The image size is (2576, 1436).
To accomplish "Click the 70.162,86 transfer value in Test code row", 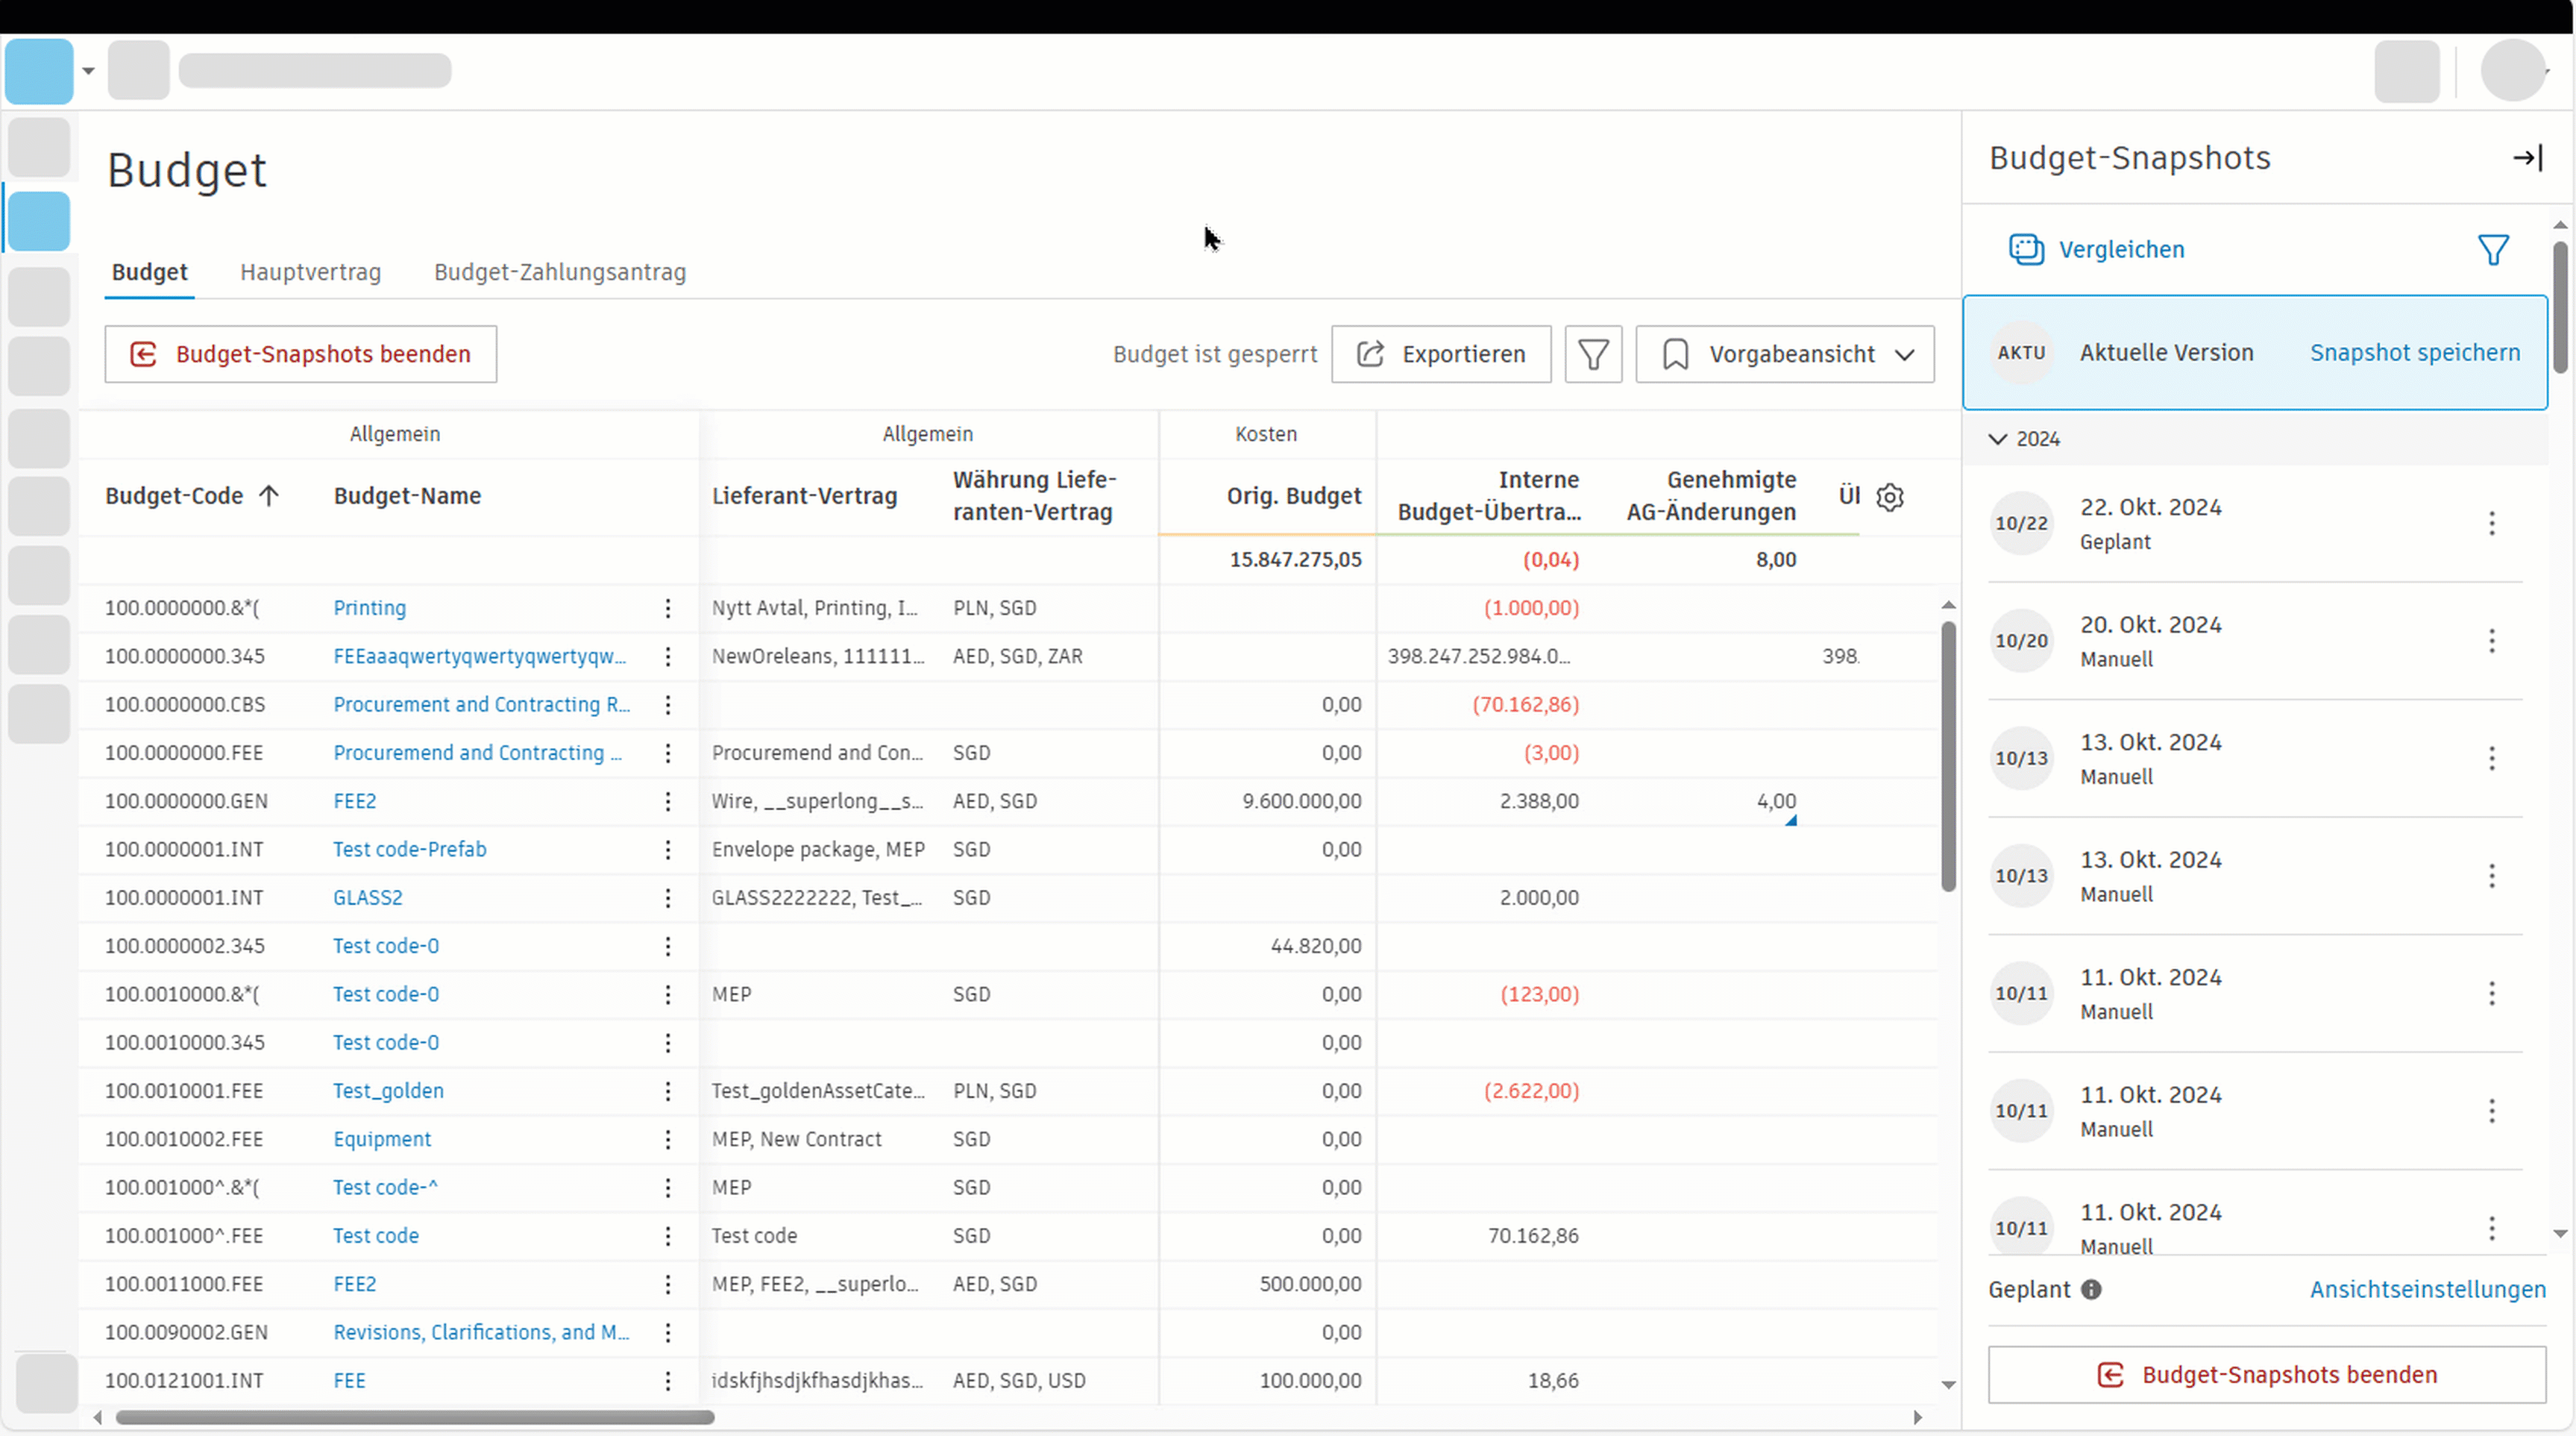I will pyautogui.click(x=1533, y=1236).
